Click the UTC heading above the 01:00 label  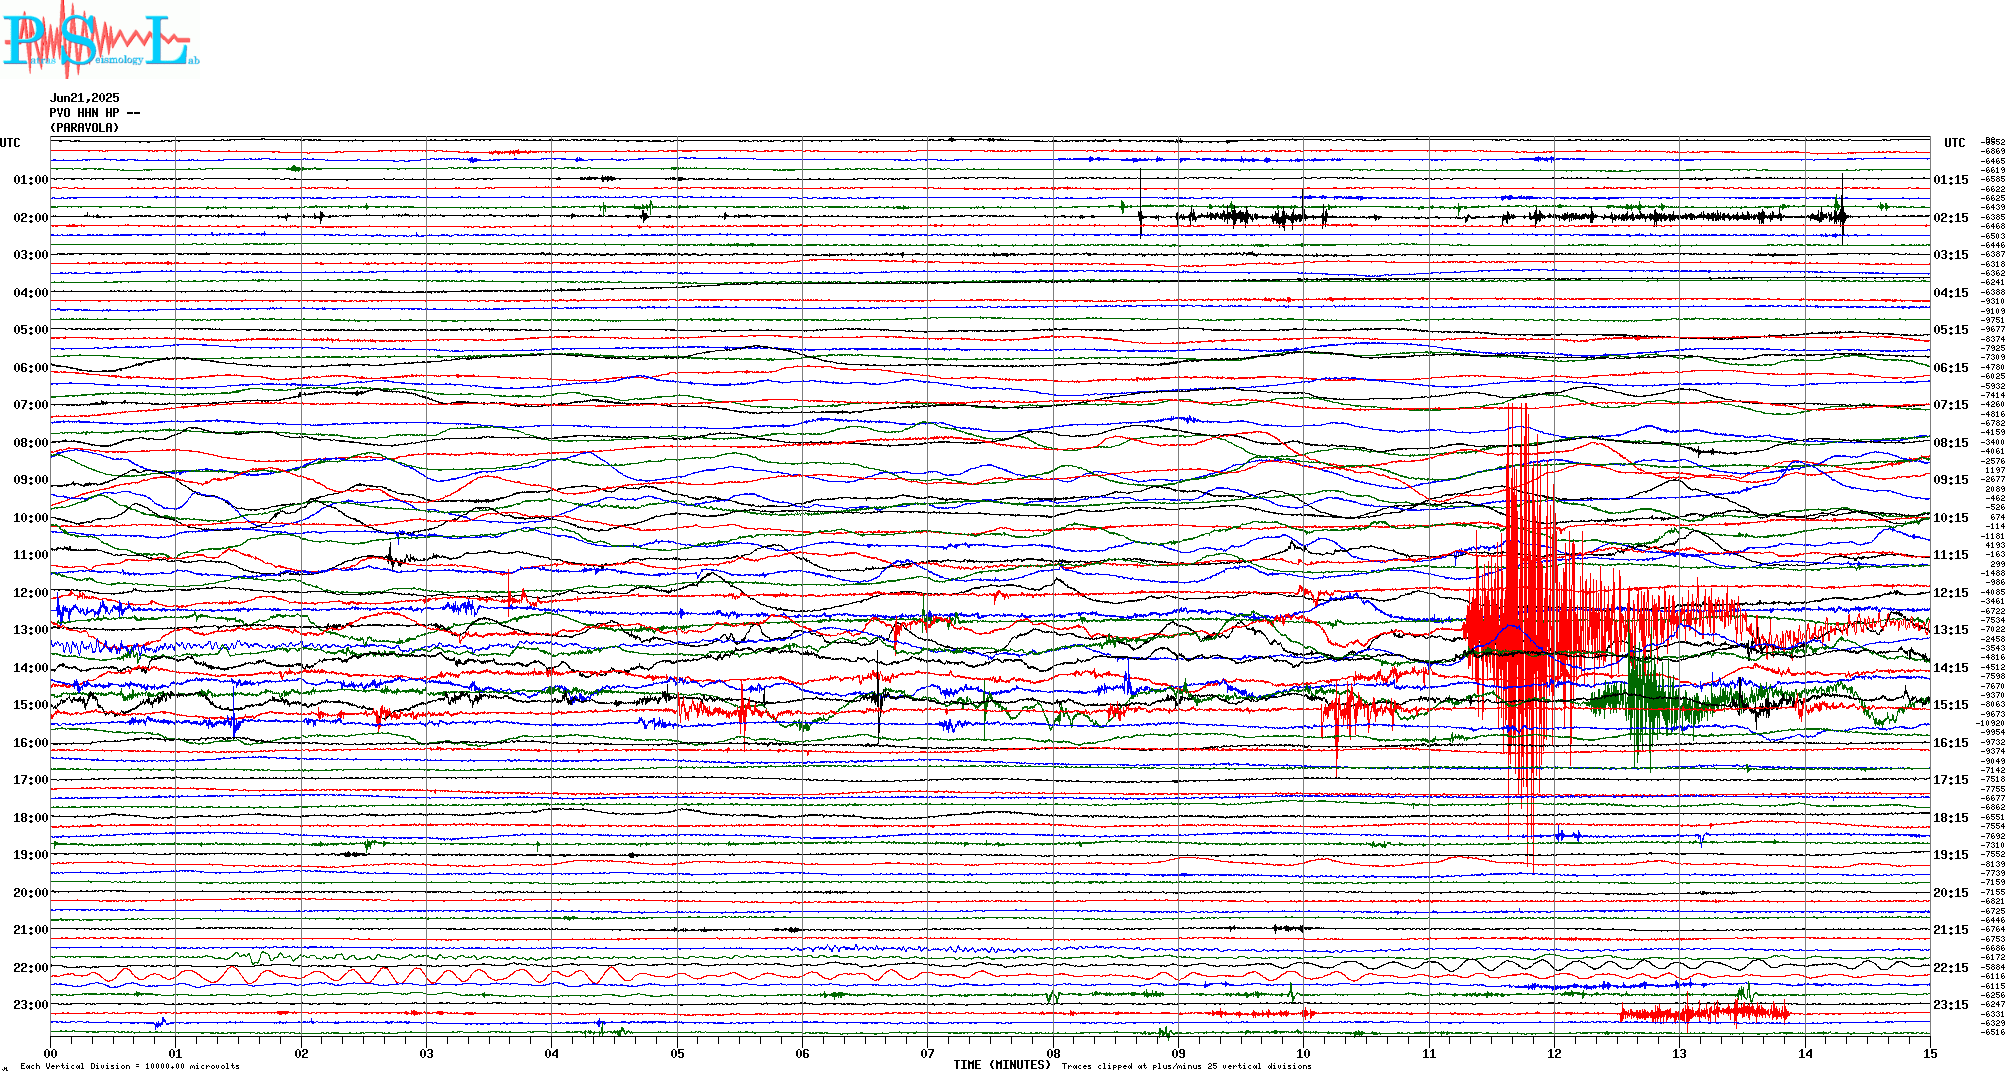click(x=10, y=143)
